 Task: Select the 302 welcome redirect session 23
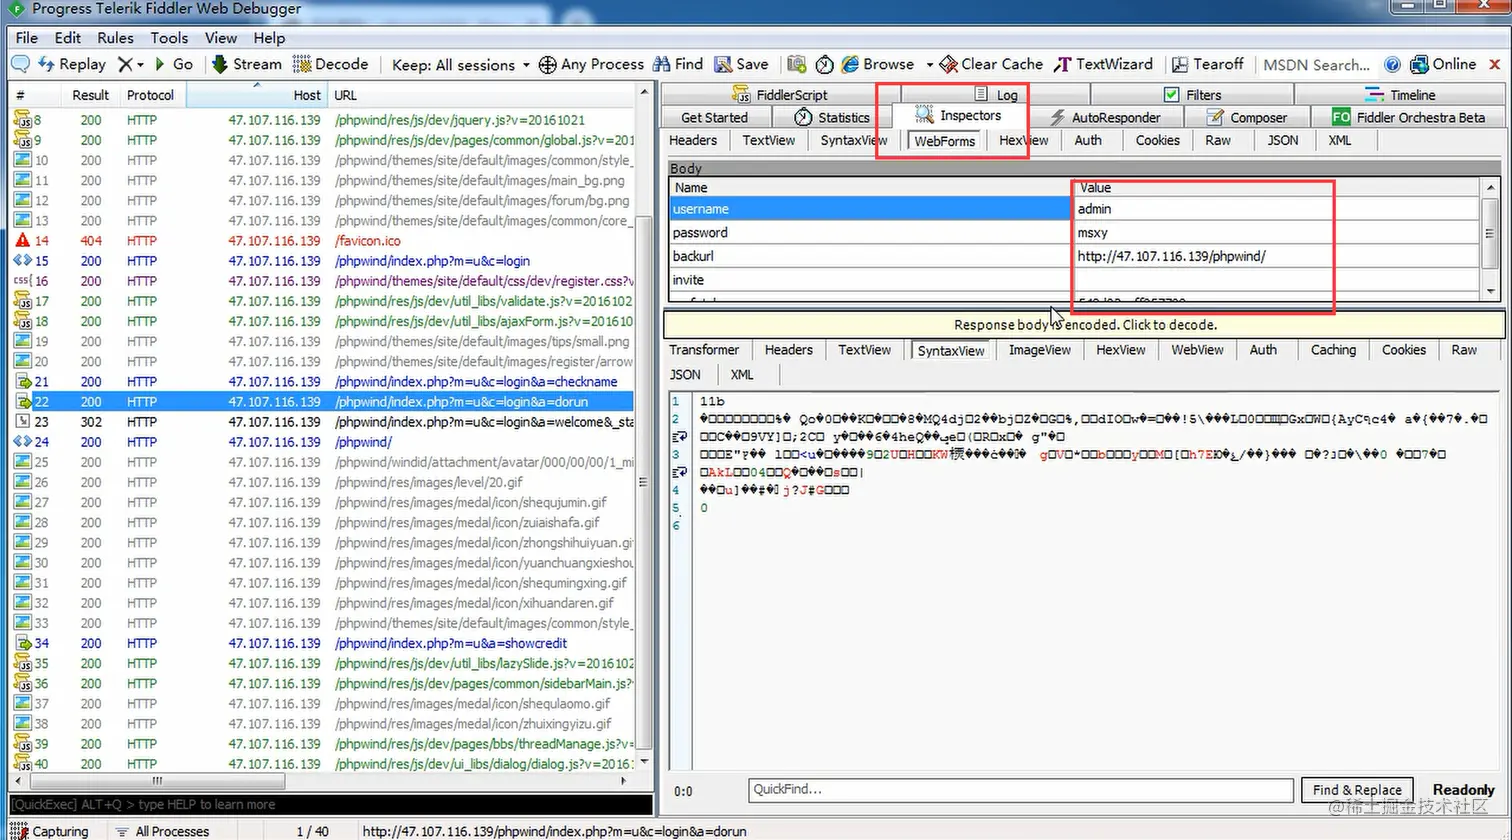[322, 422]
